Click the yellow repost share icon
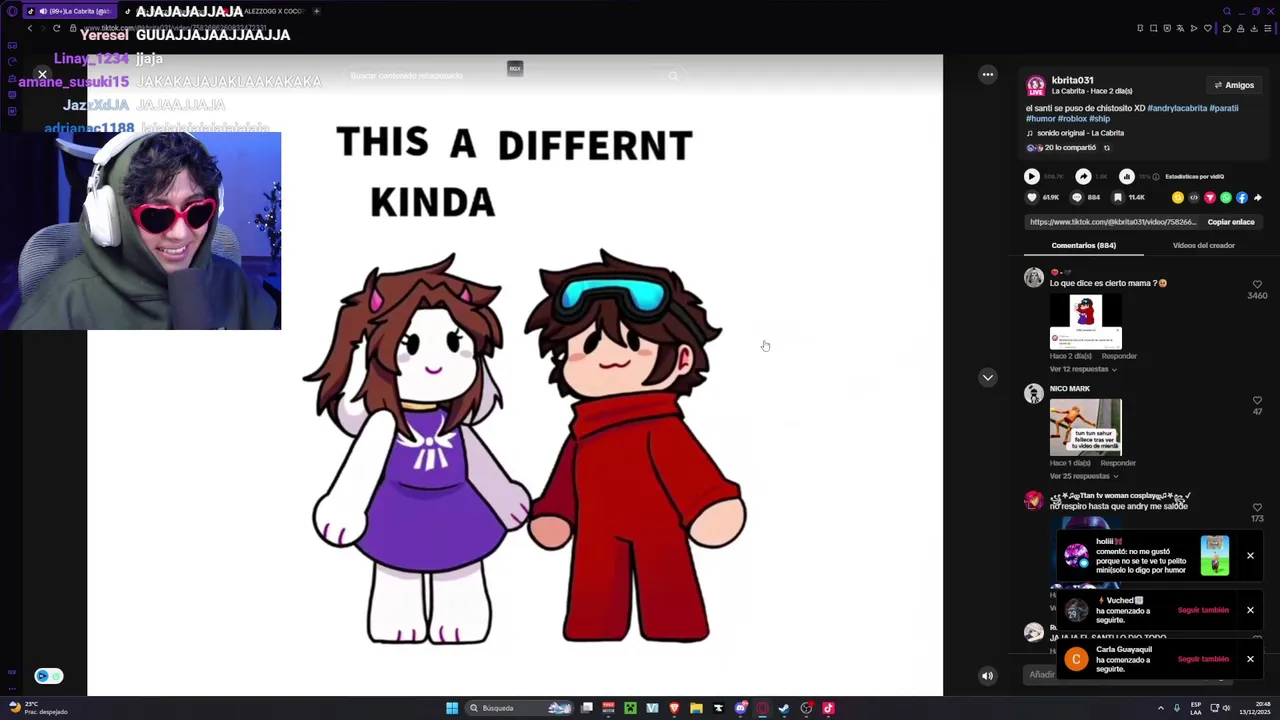1280x720 pixels. pos(1178,197)
